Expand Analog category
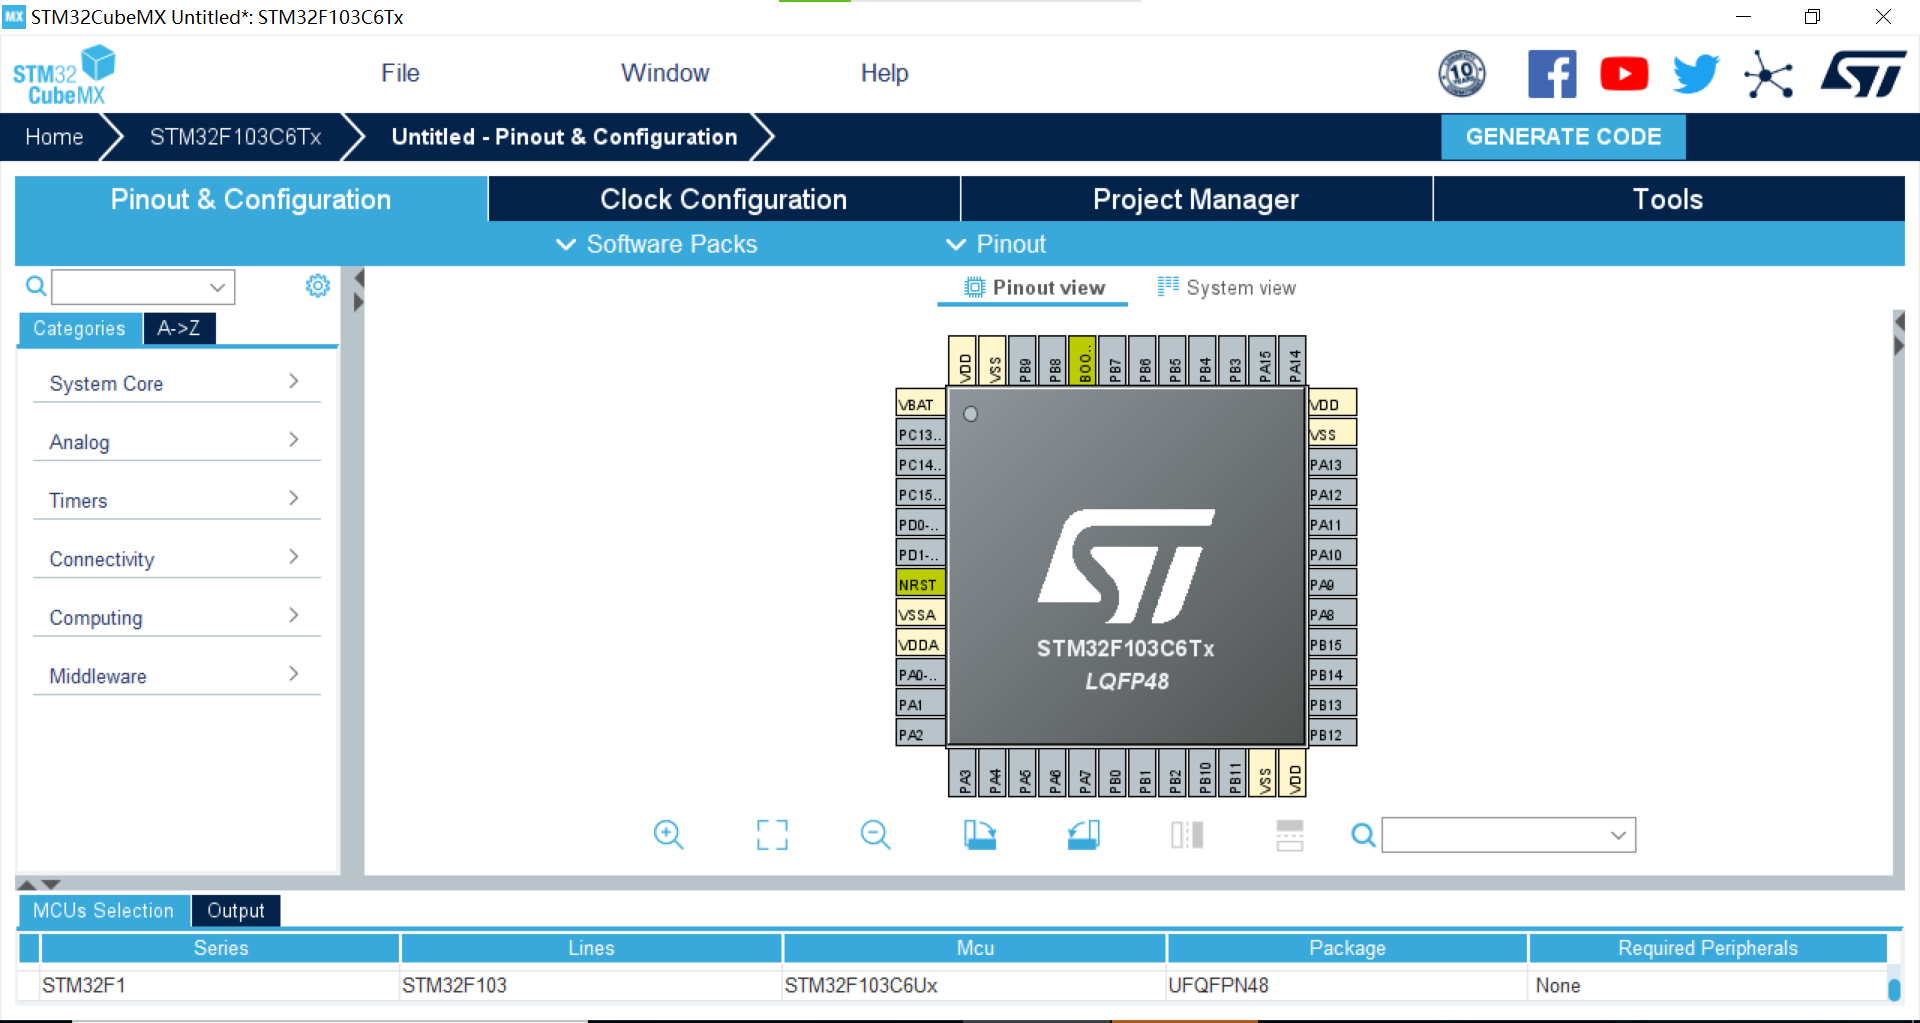The image size is (1920, 1023). click(x=176, y=441)
